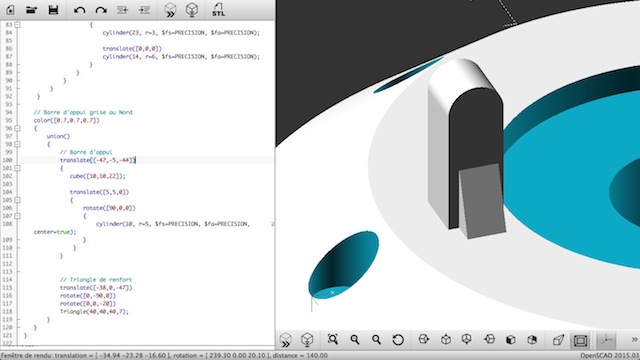Screen dimensions: 640x360
Task: Switch to the Top view
Action: 446,339
